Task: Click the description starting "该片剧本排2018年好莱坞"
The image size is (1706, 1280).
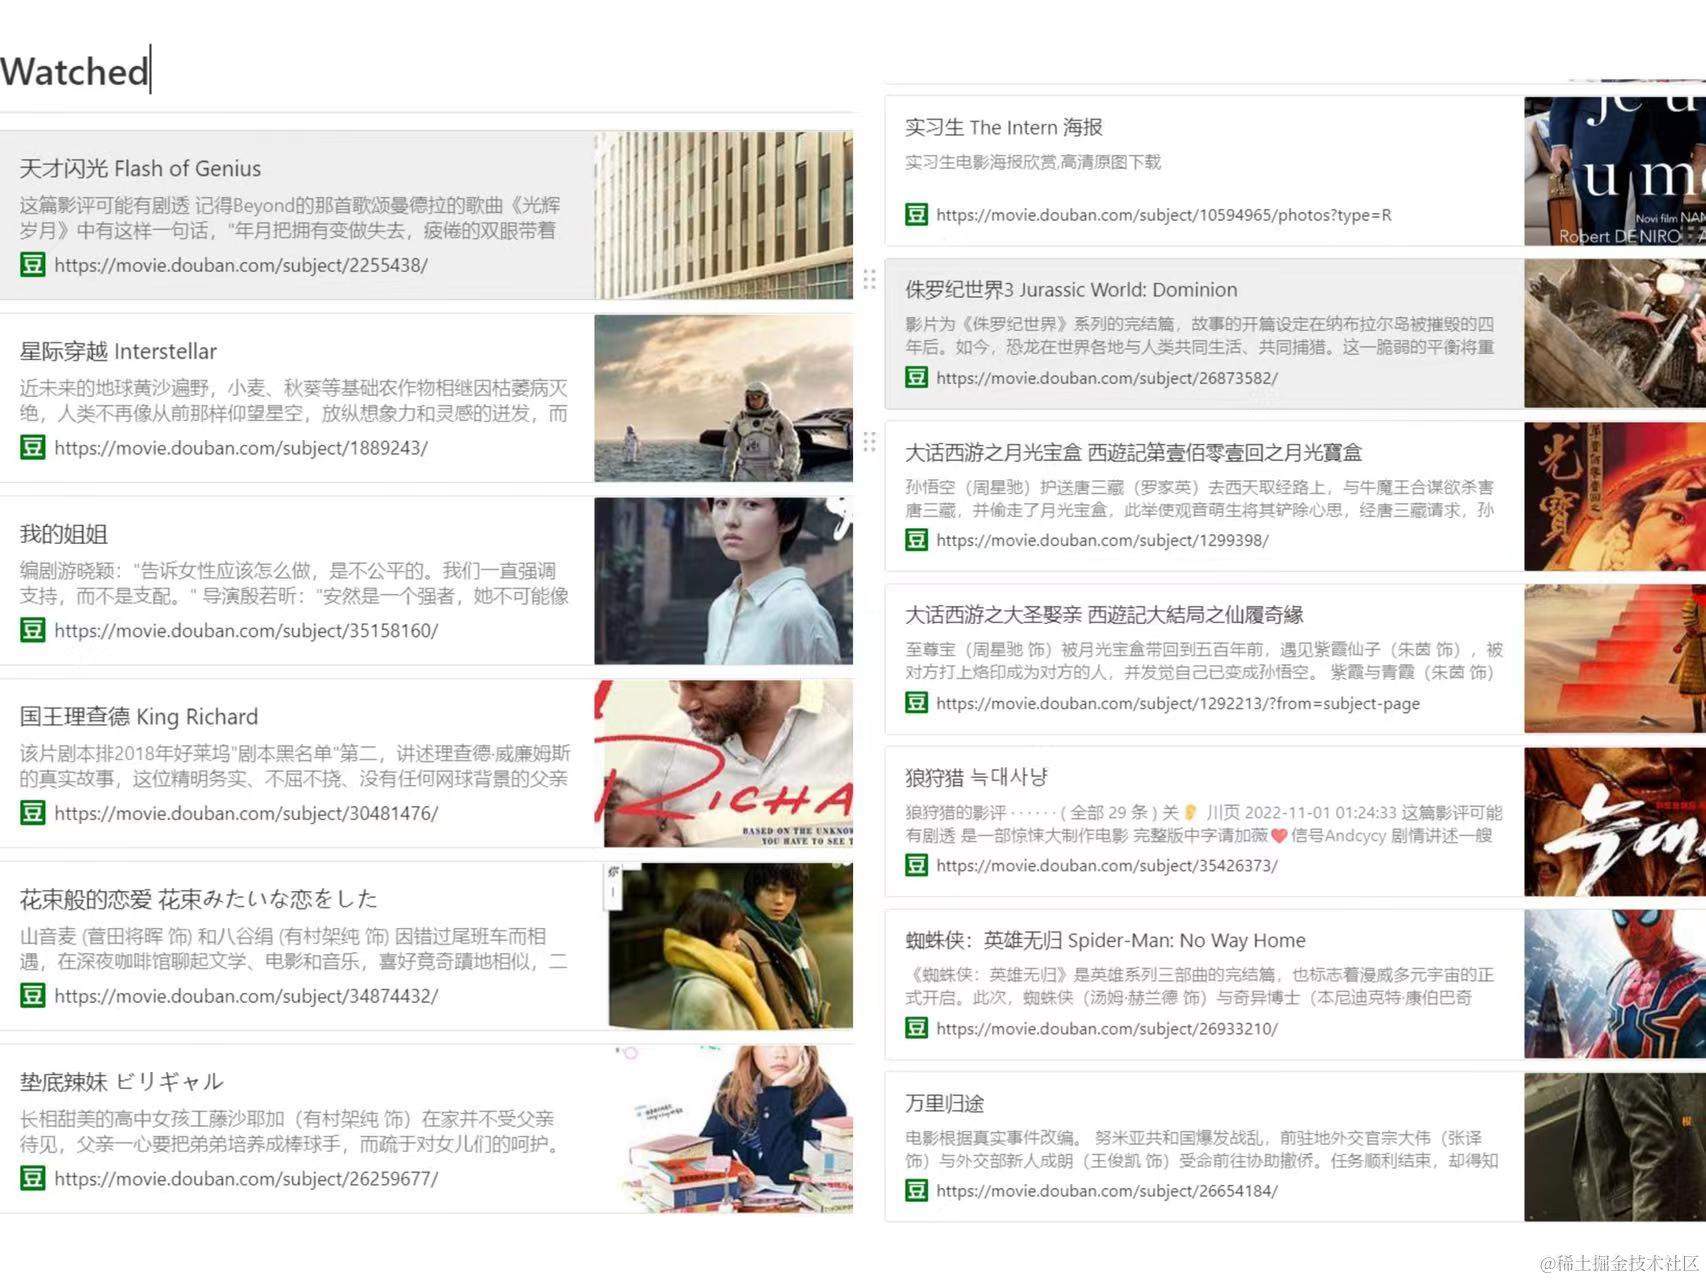Action: (295, 766)
